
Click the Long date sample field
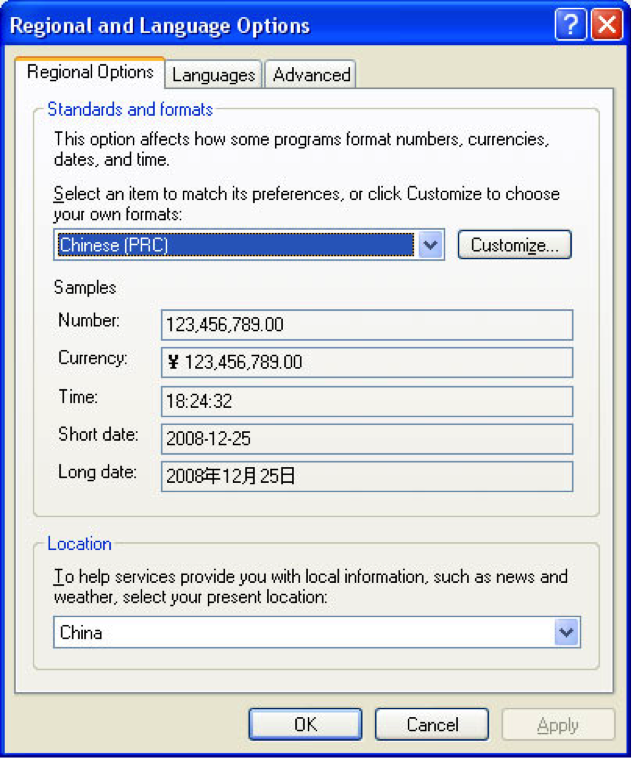366,476
